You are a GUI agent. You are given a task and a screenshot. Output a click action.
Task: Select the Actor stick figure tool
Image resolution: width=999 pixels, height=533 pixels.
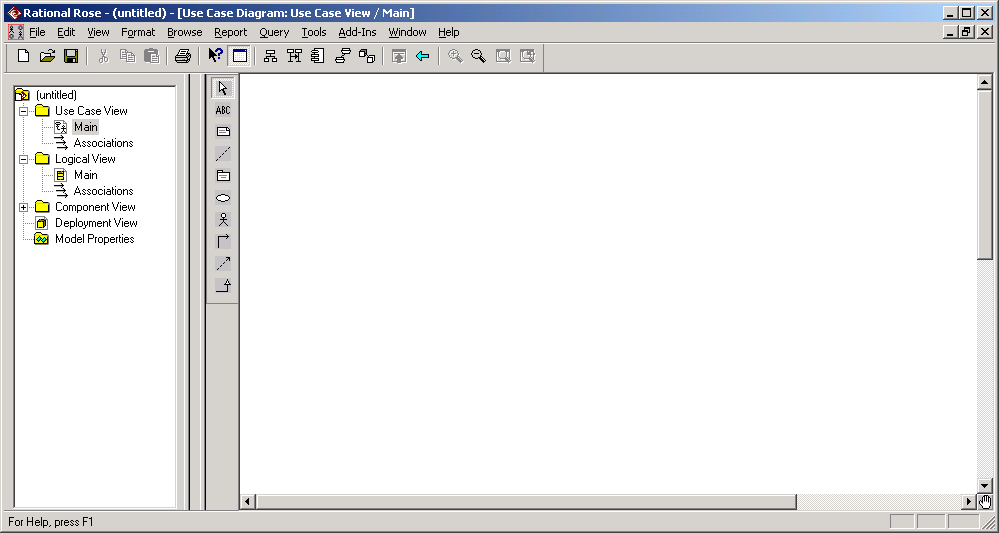(x=223, y=220)
